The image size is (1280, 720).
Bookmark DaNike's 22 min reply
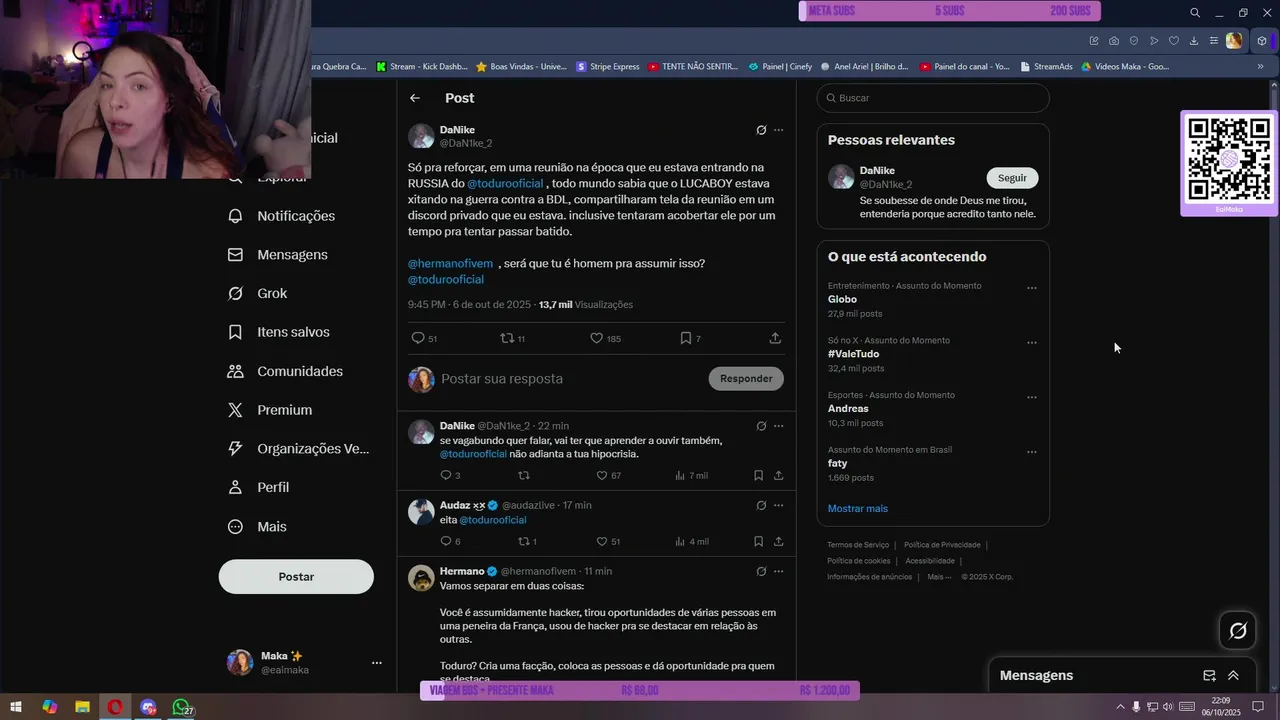(x=758, y=475)
